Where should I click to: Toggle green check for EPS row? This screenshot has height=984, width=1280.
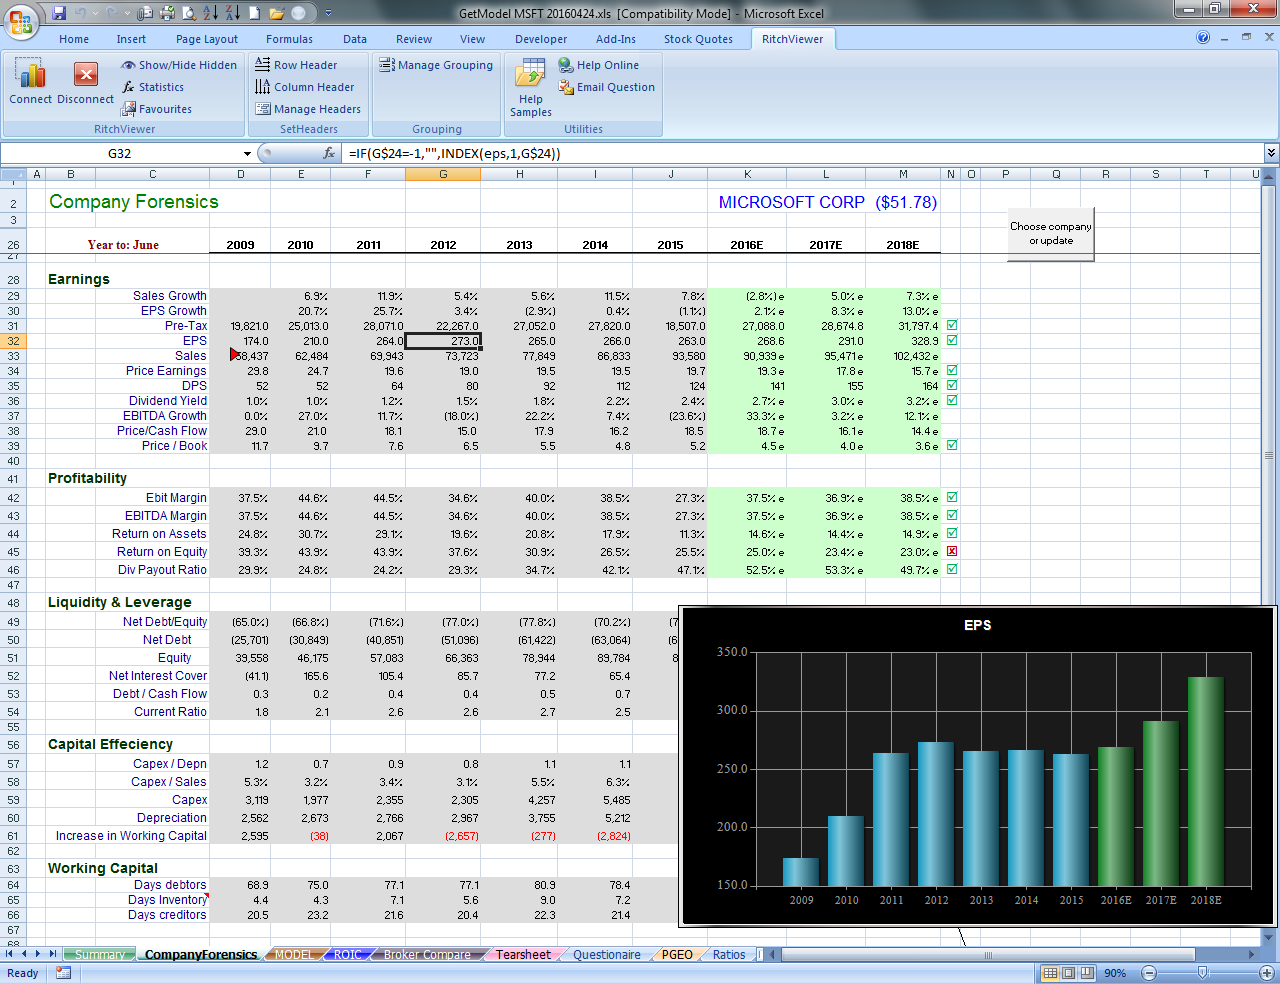point(952,340)
